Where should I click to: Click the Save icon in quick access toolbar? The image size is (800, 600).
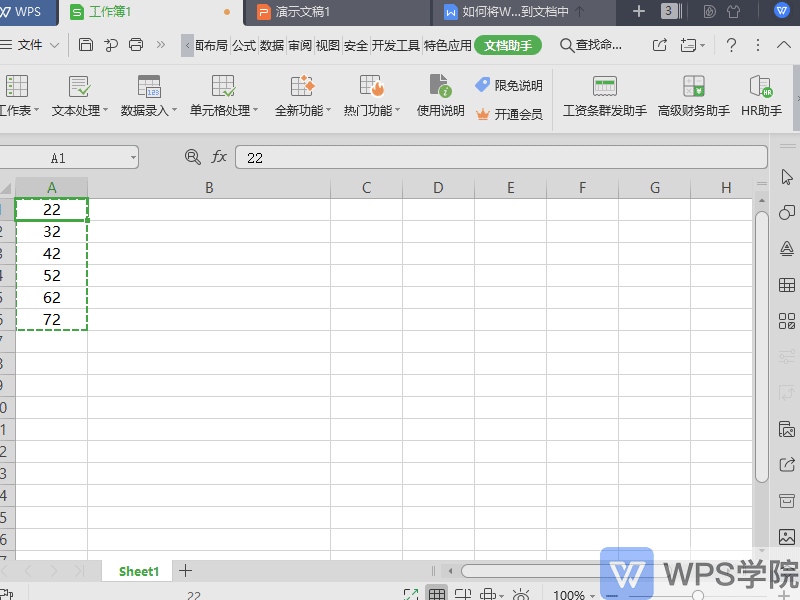(86, 44)
